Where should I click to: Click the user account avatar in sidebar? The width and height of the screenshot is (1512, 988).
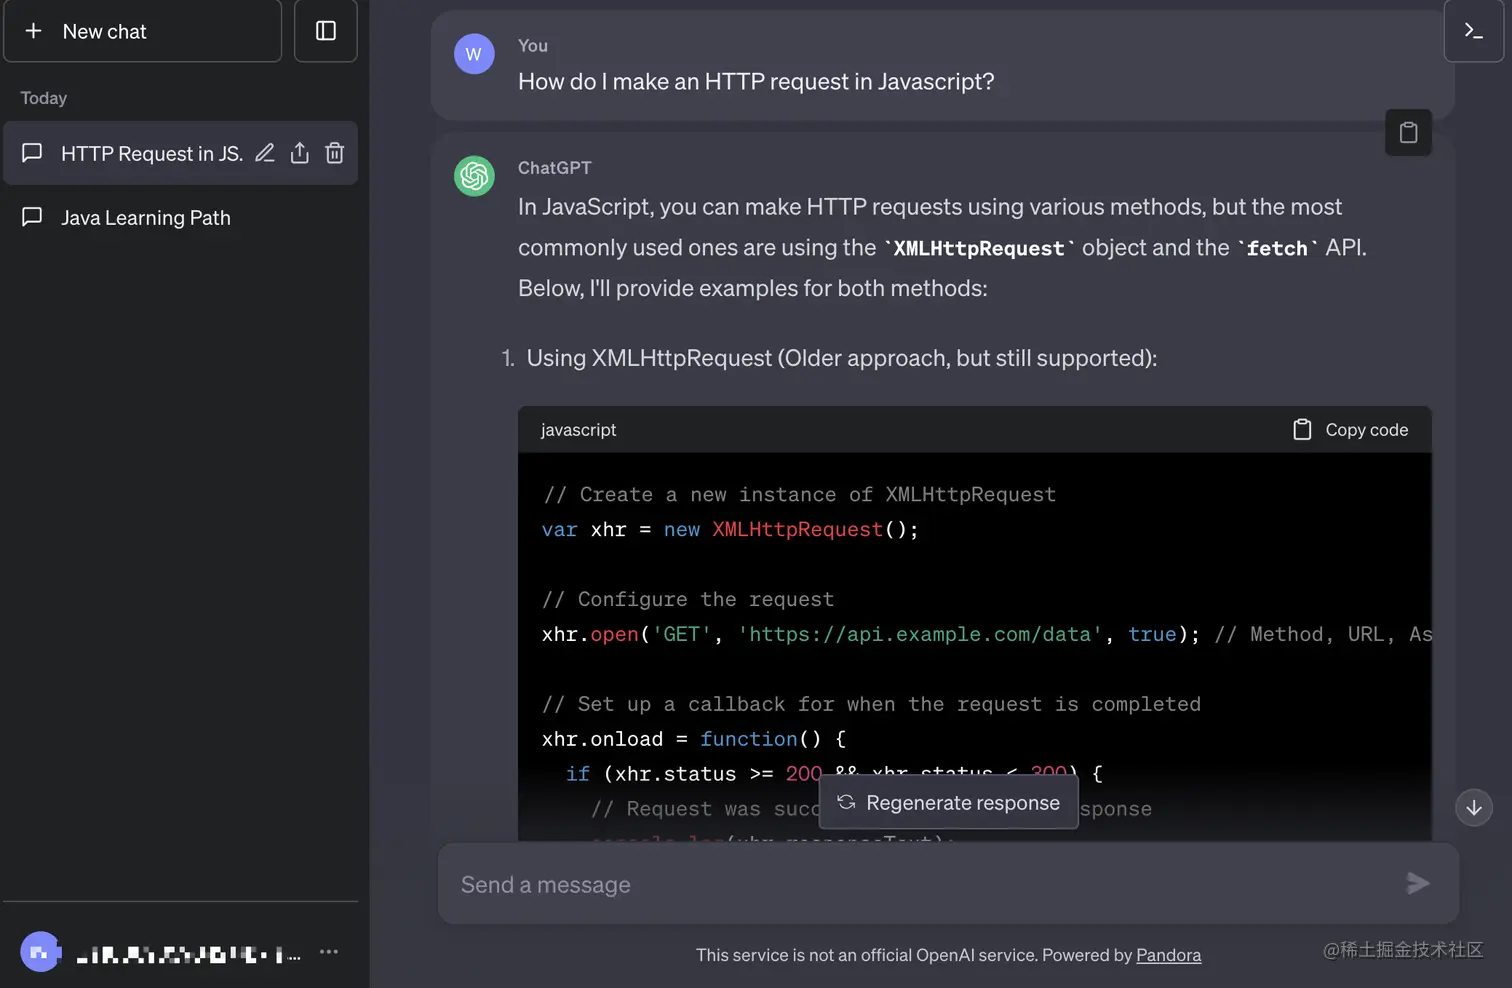point(40,952)
